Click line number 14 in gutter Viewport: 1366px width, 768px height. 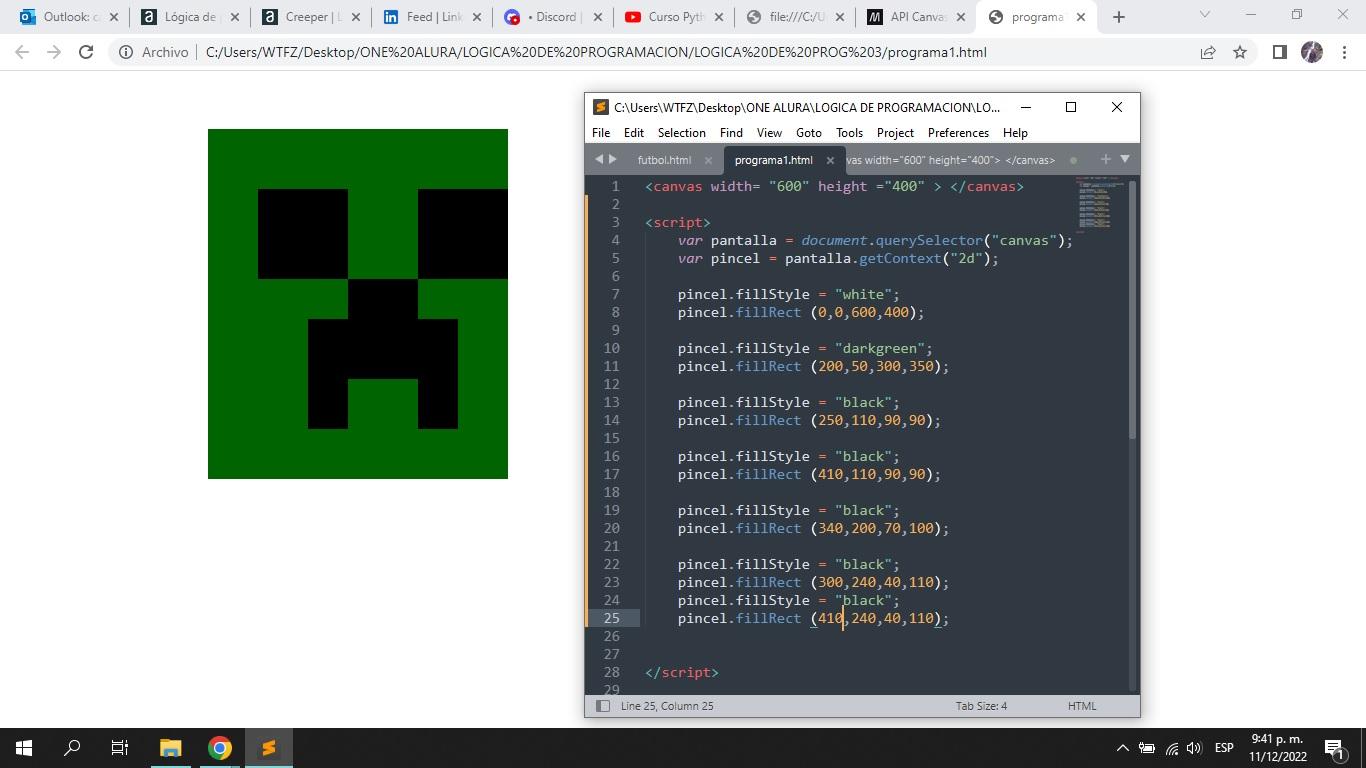click(611, 420)
